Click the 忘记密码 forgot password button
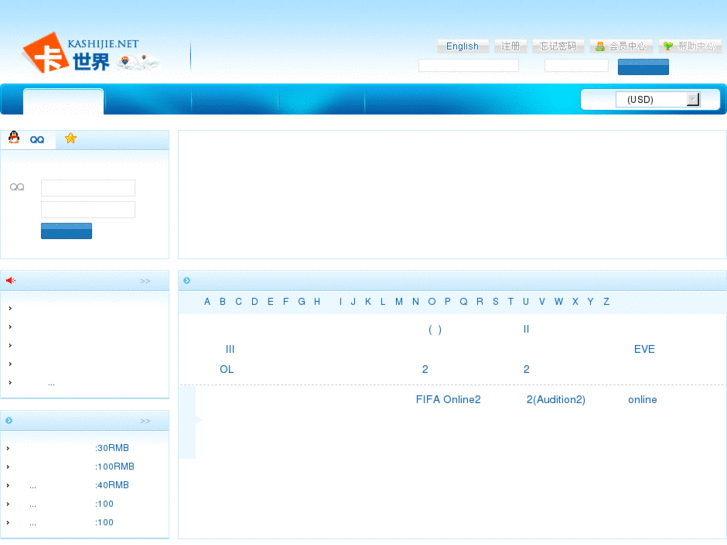This screenshot has height=545, width=727. [558, 46]
